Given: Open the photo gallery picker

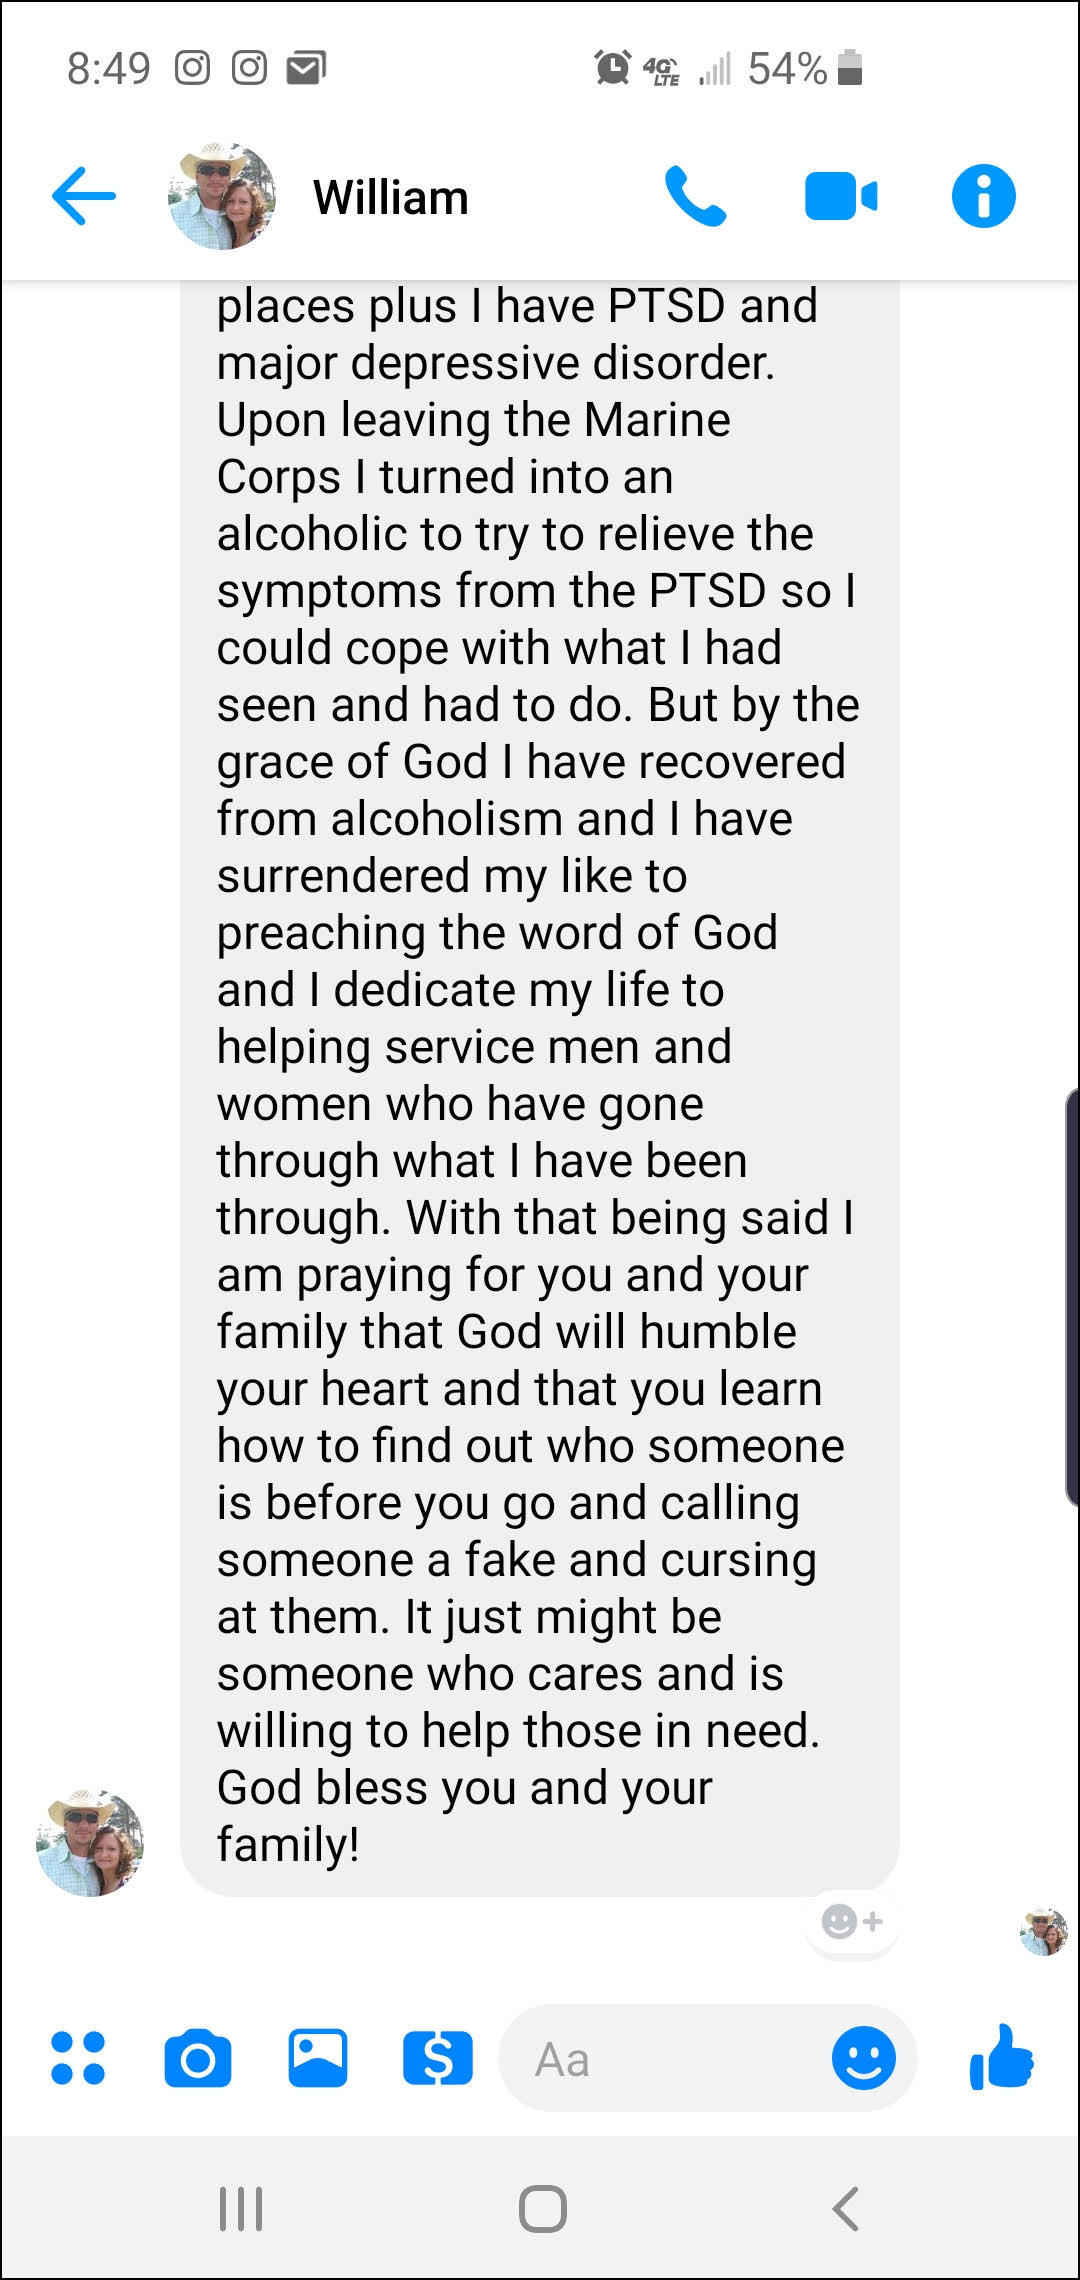Looking at the screenshot, I should pyautogui.click(x=318, y=2058).
